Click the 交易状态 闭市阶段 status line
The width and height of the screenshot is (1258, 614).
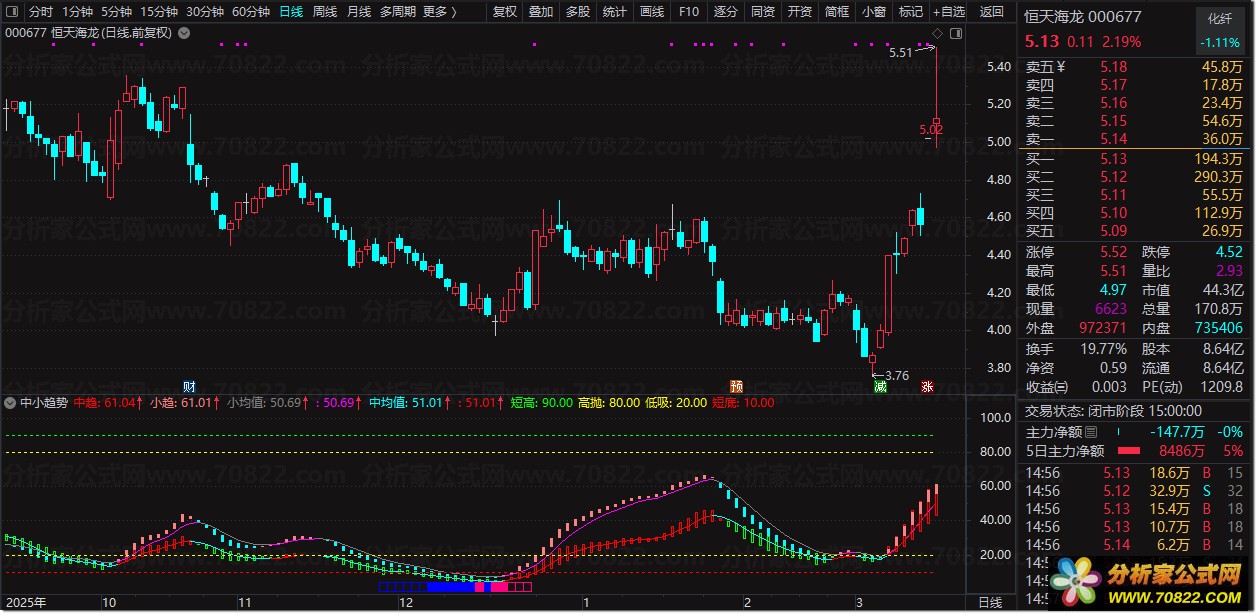tap(1114, 411)
